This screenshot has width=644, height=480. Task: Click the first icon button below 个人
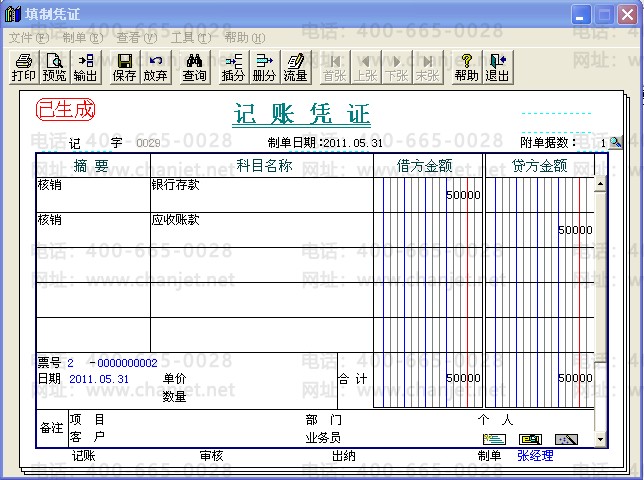[494, 439]
